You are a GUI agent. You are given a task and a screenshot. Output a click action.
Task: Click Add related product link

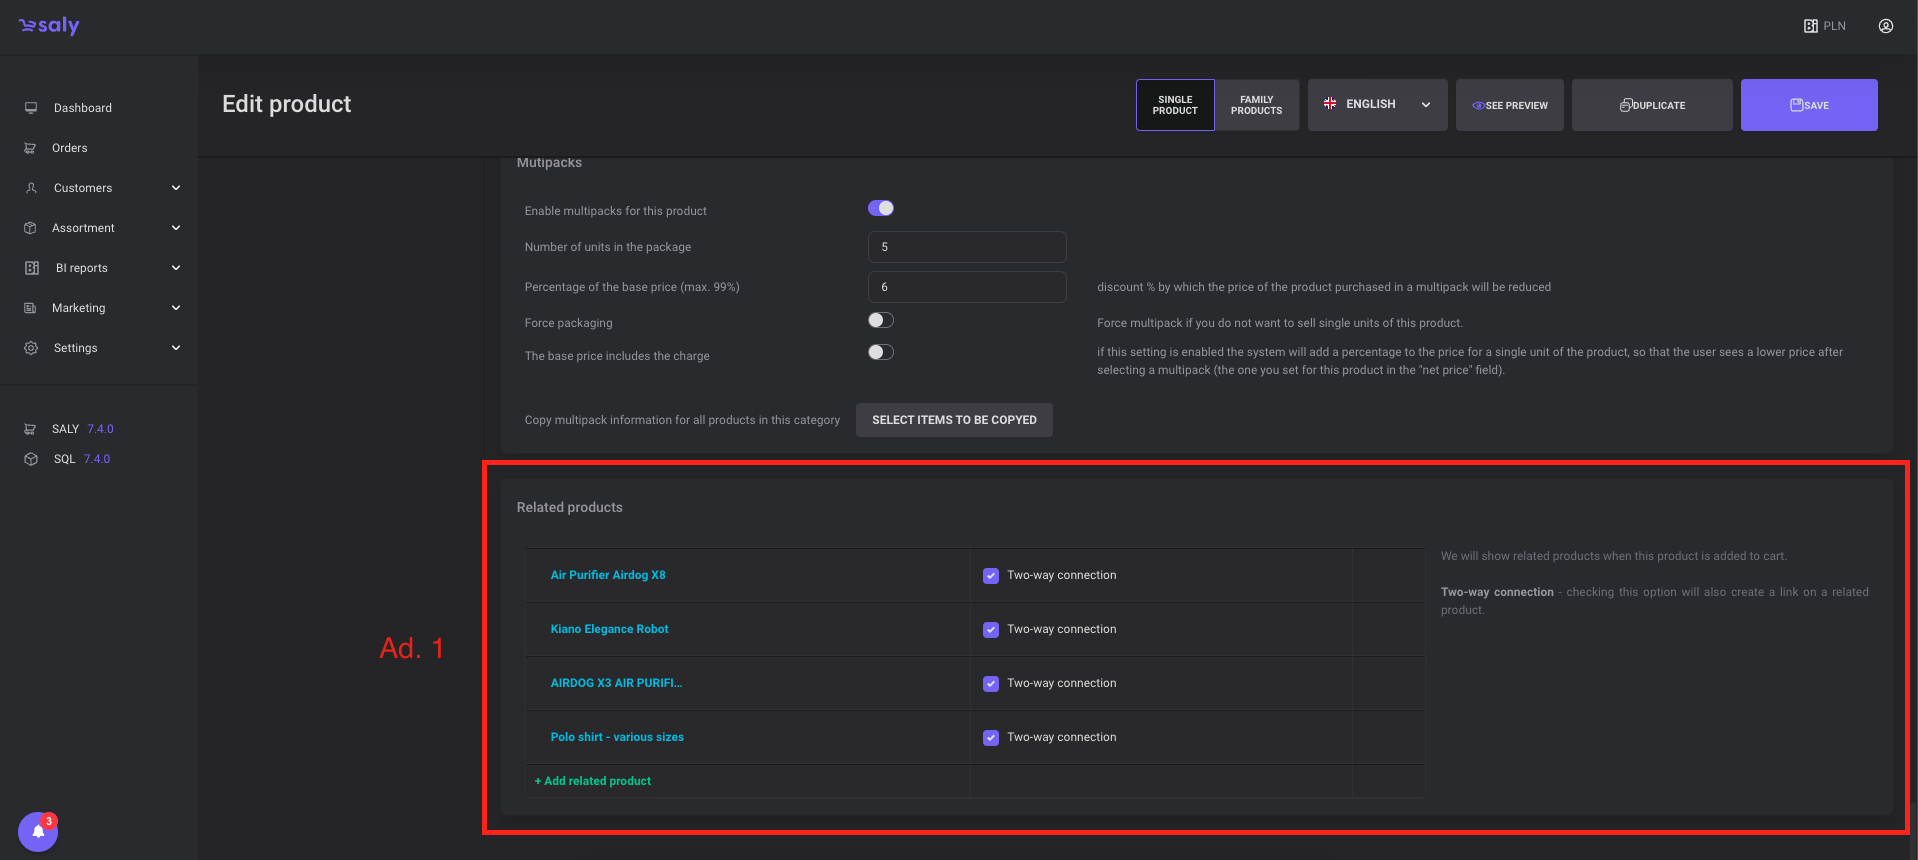(593, 781)
